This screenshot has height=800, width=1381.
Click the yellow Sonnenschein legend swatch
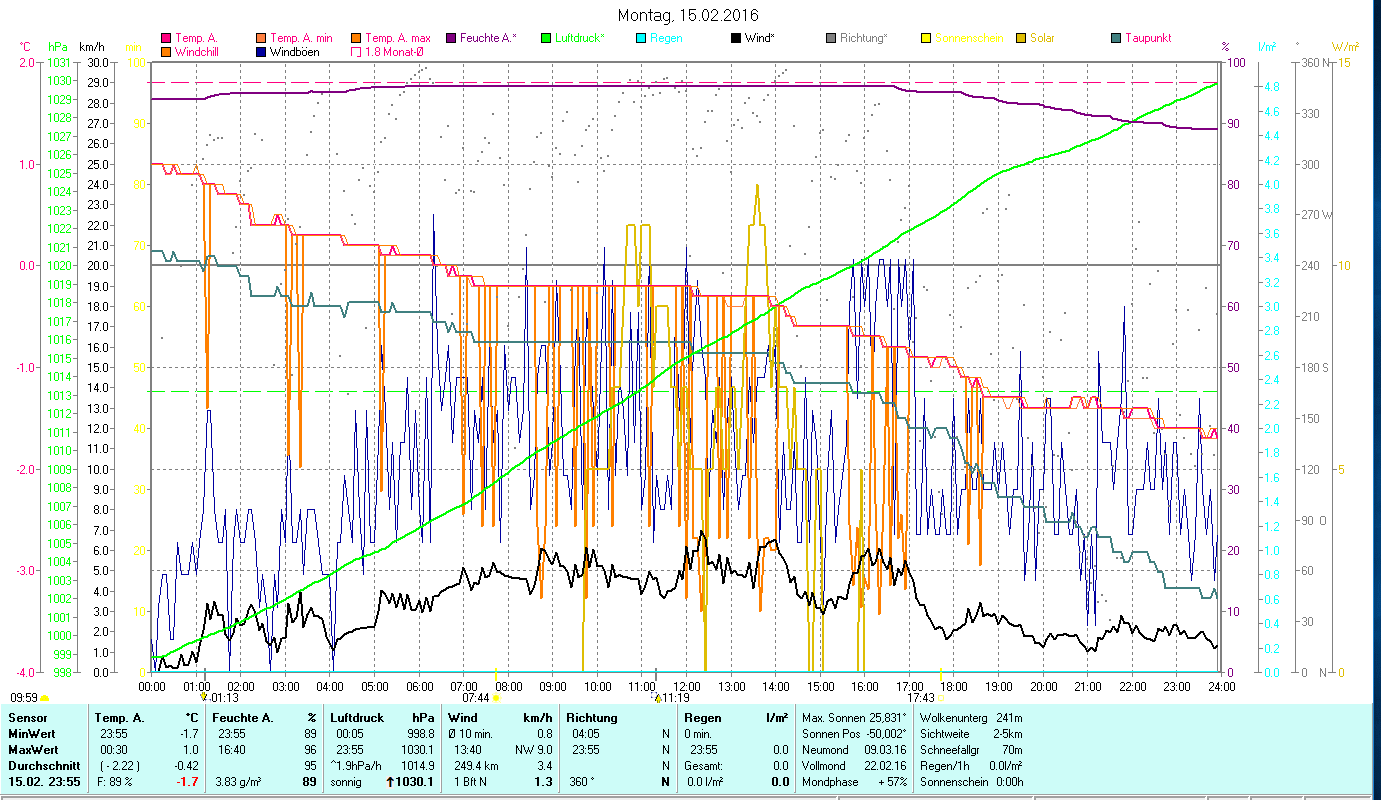927,38
